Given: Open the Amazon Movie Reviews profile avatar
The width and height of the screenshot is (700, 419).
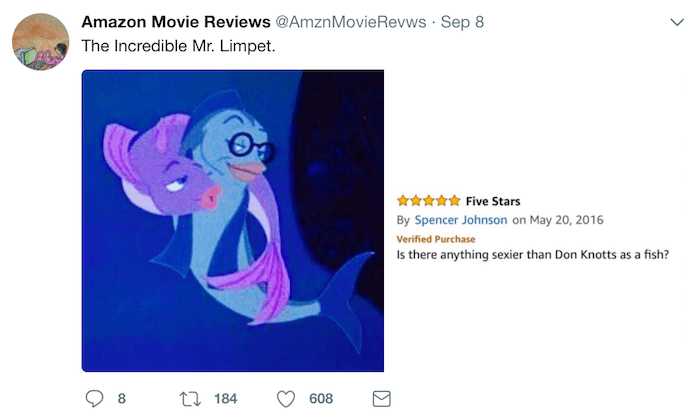Looking at the screenshot, I should (x=41, y=42).
